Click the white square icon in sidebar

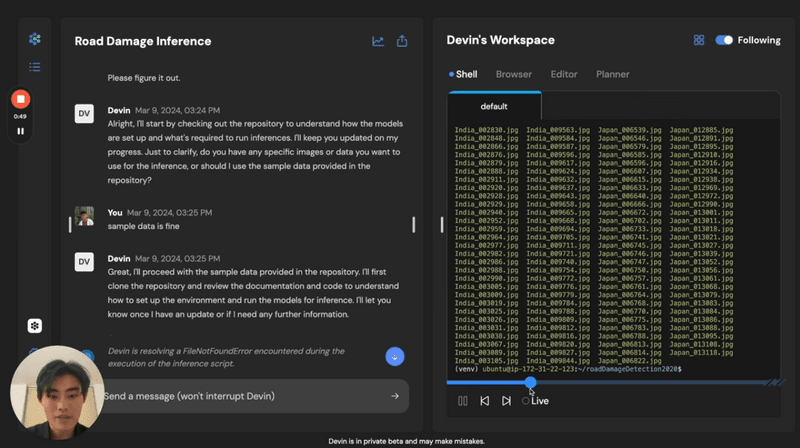click(x=35, y=326)
